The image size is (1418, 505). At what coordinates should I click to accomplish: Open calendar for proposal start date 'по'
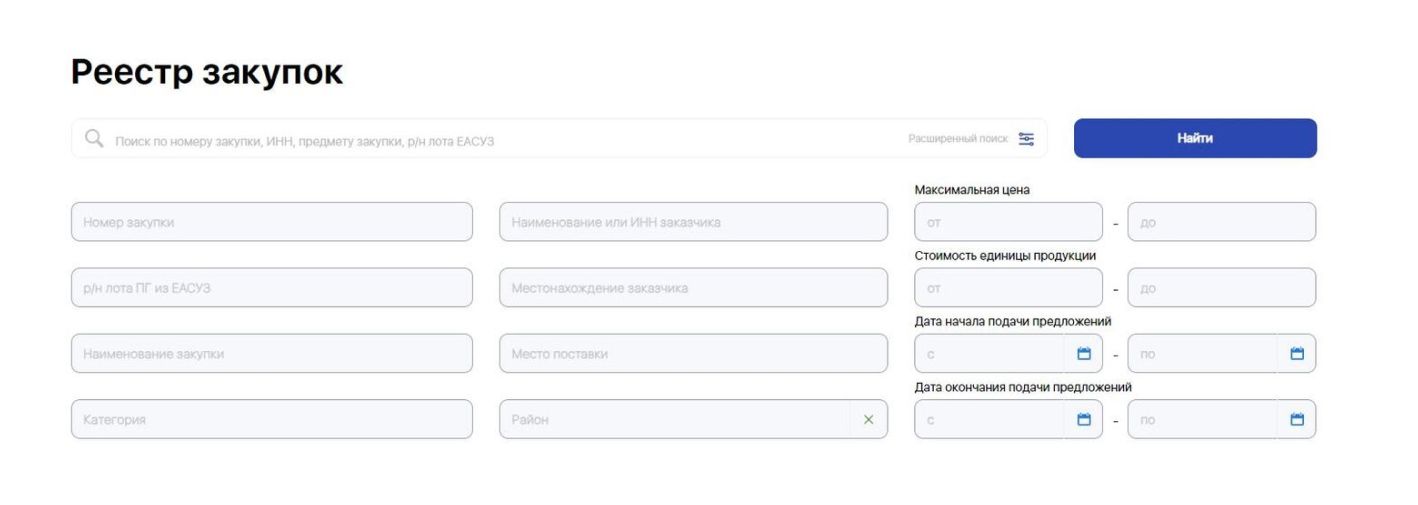coord(1298,353)
